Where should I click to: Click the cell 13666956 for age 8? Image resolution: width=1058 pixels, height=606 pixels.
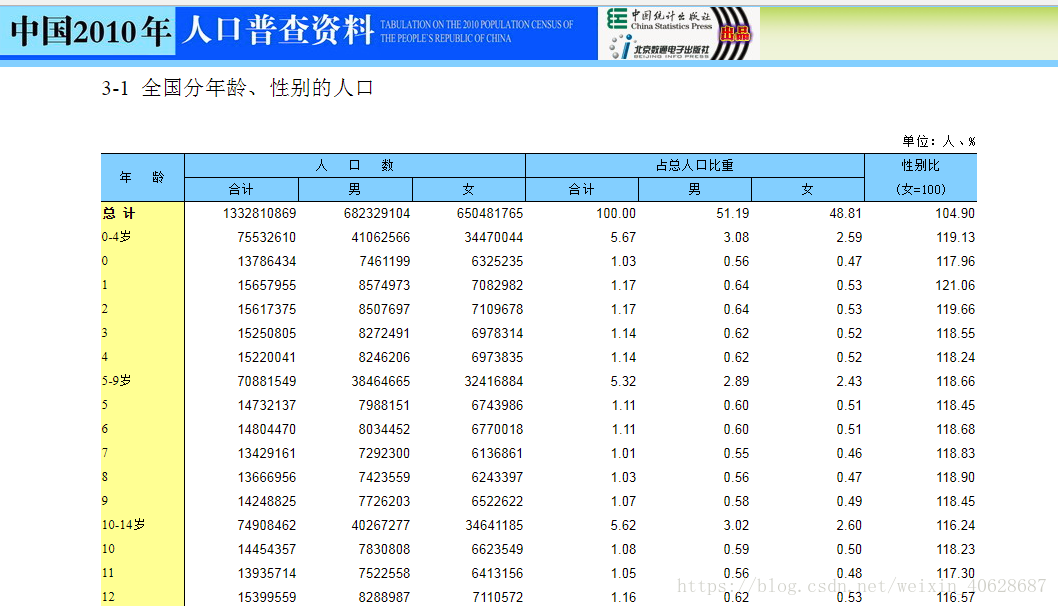(x=267, y=477)
